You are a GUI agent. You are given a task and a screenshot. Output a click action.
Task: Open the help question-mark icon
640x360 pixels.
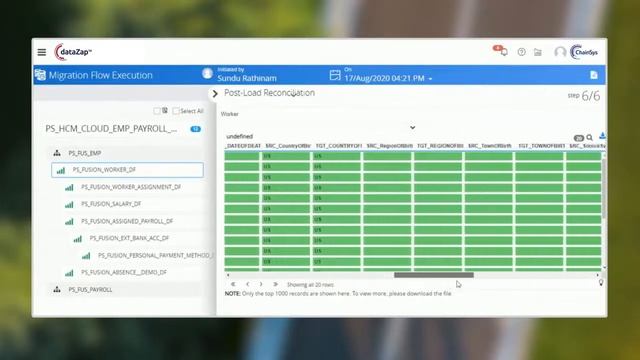point(521,52)
